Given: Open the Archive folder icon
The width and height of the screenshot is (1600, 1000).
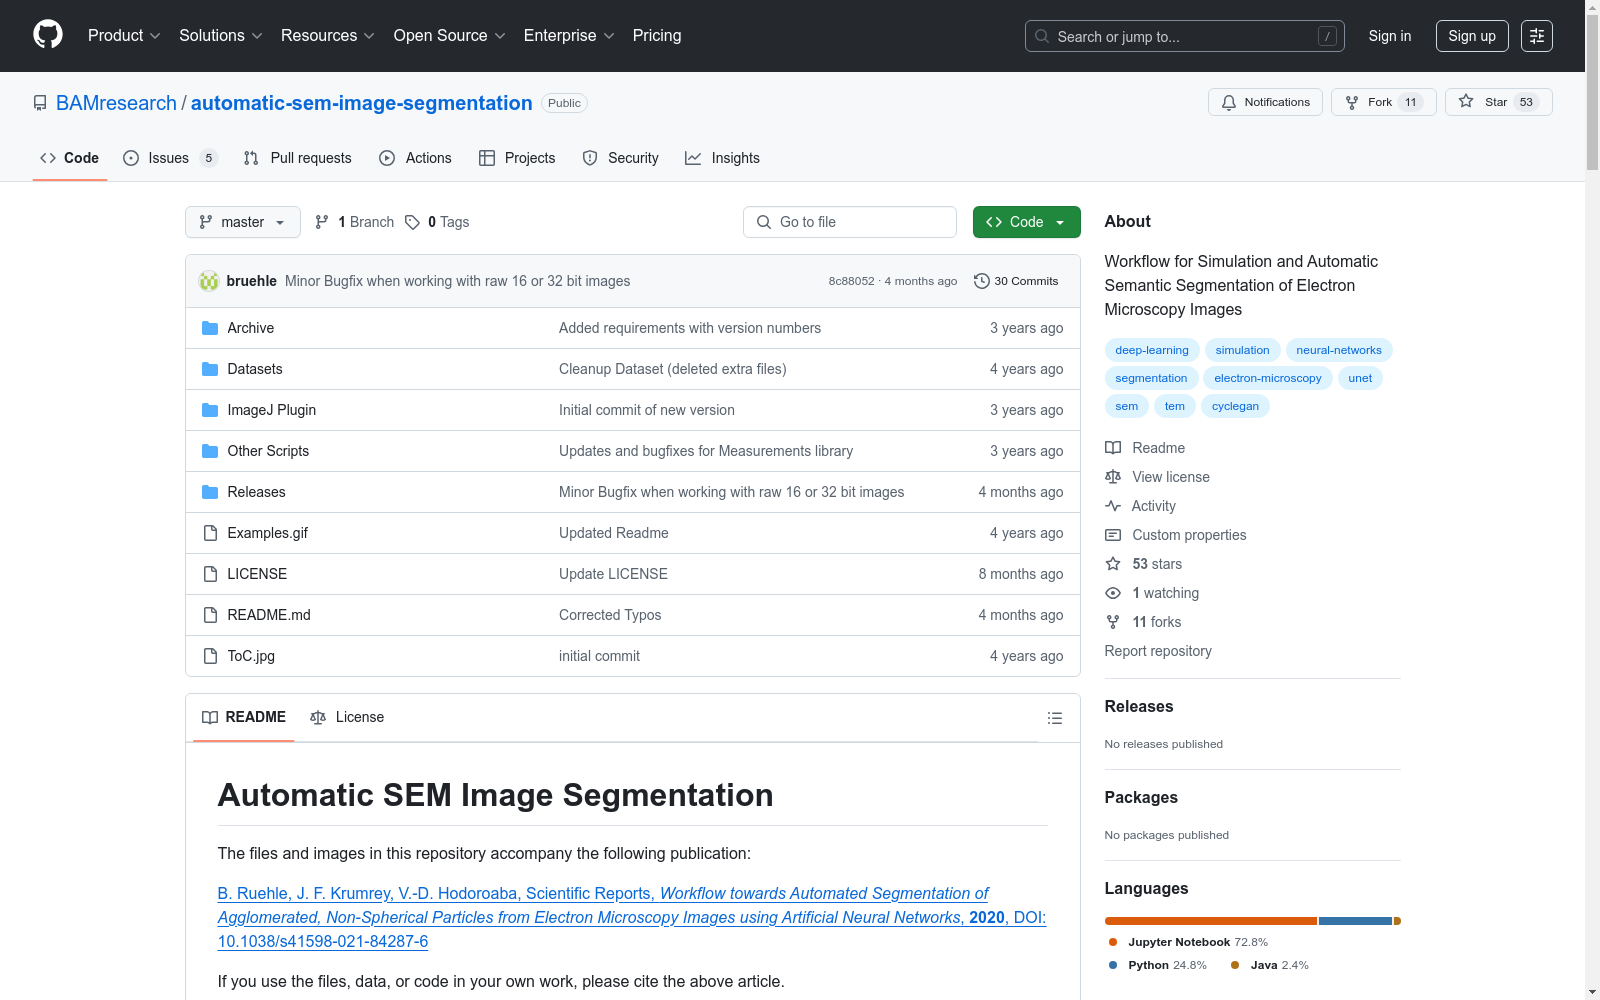Looking at the screenshot, I should click(x=210, y=328).
